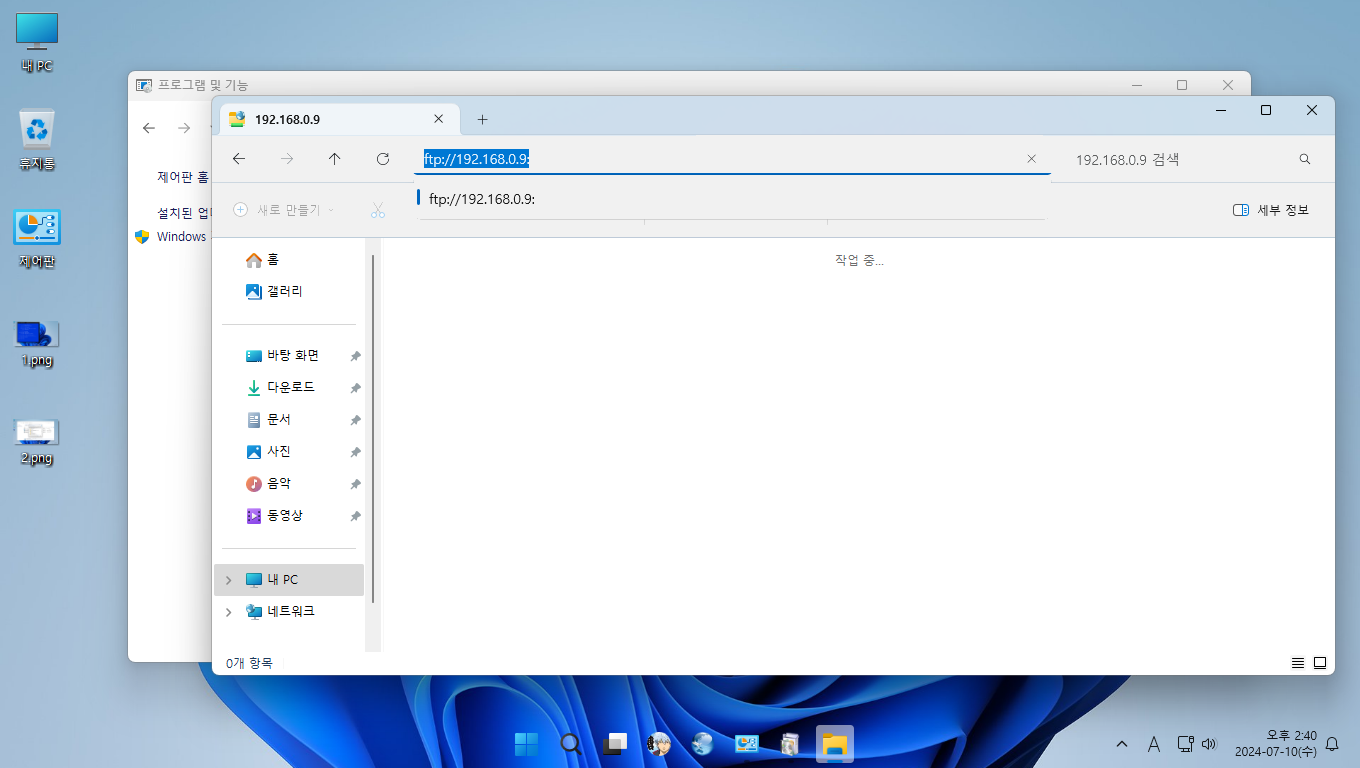Toggle the 세부 정보 details pane
1360x768 pixels.
1271,210
